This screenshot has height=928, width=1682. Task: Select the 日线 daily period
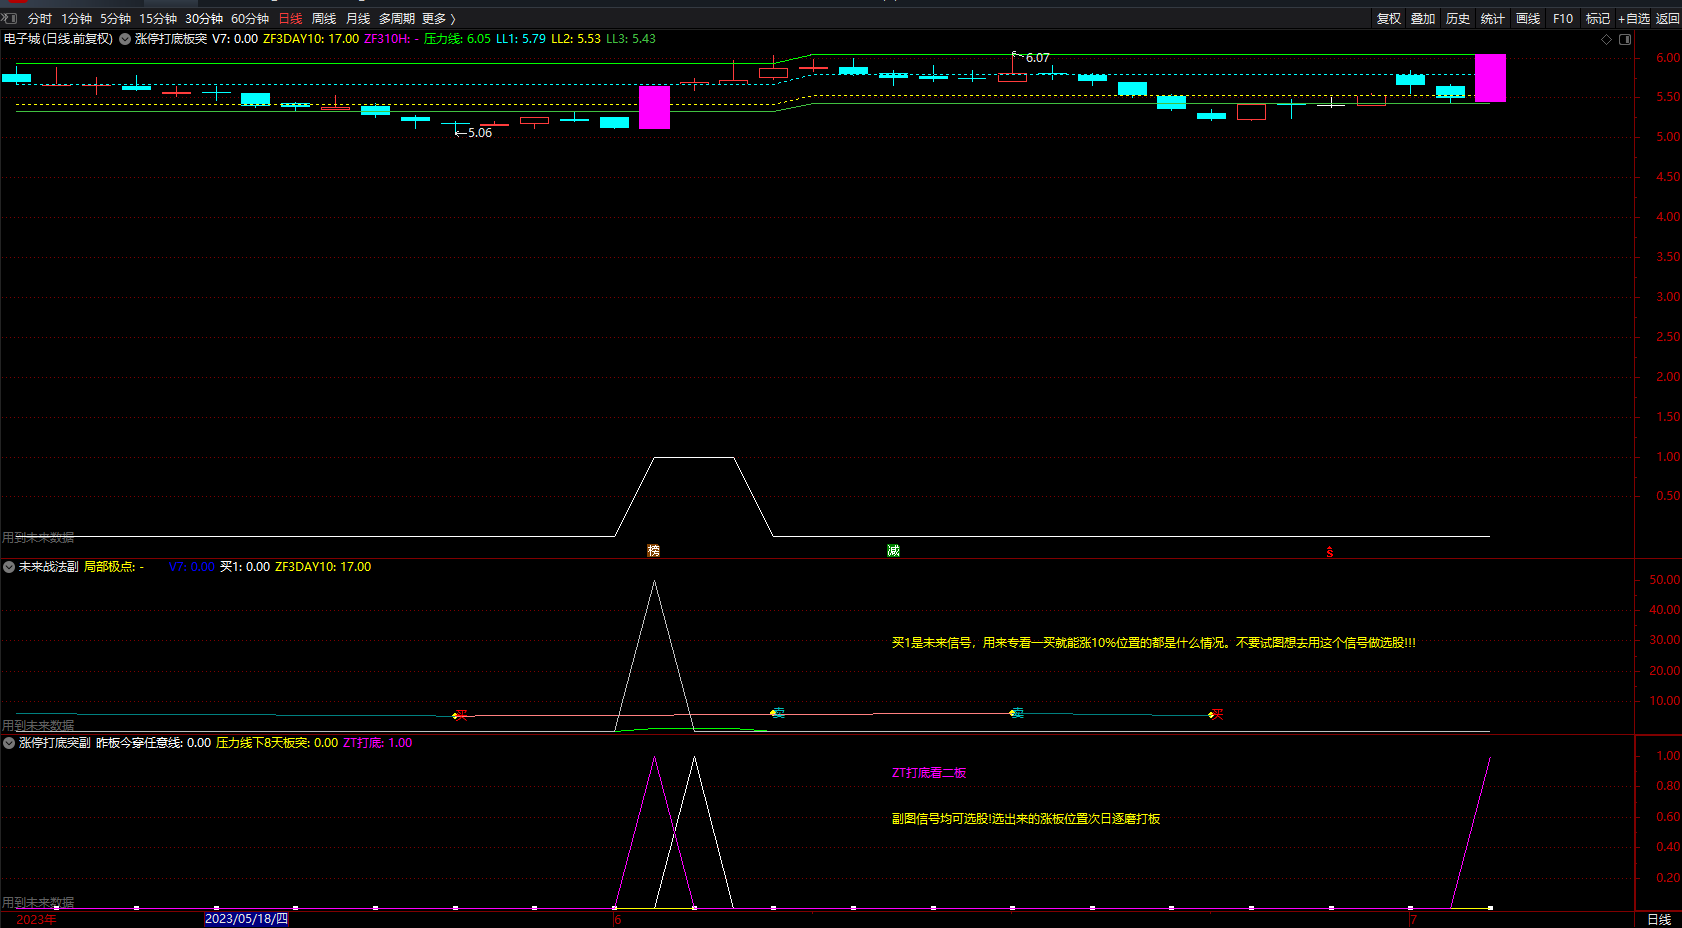pyautogui.click(x=290, y=19)
